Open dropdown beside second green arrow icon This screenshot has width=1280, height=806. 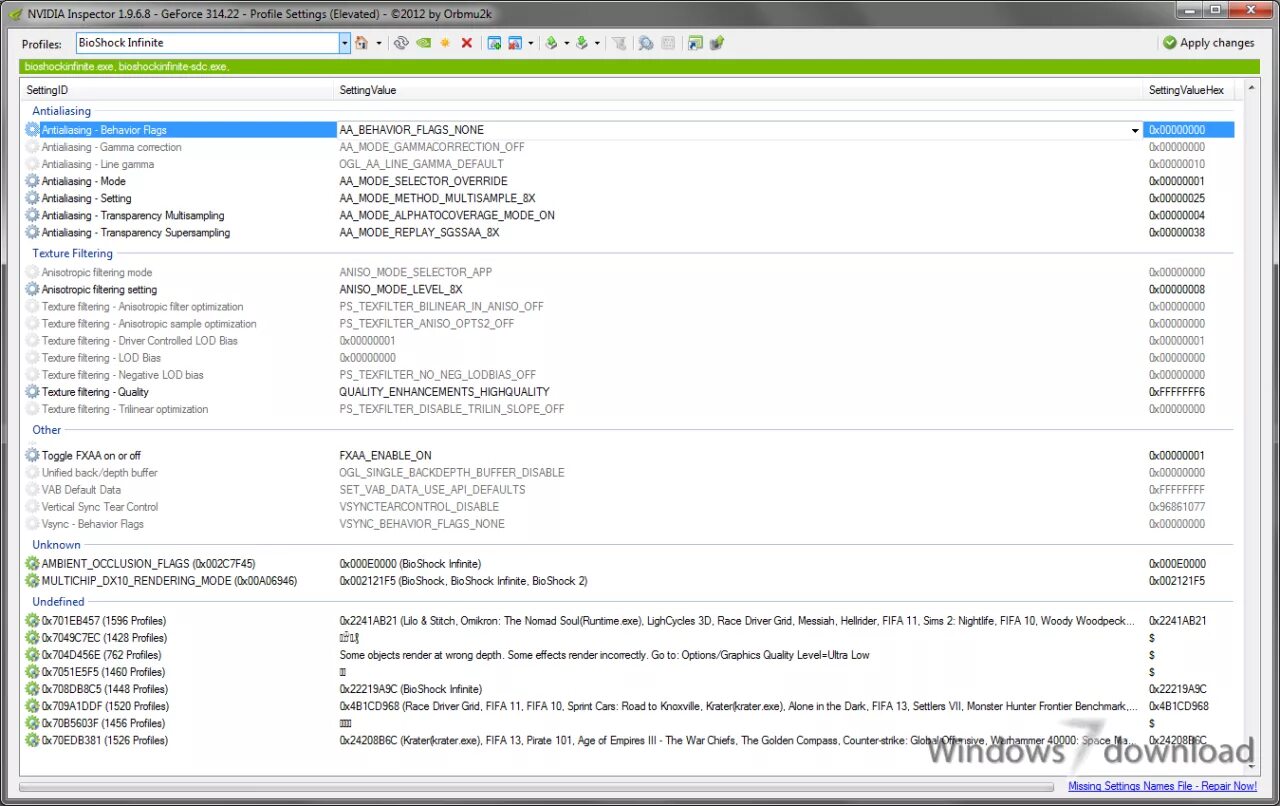pos(597,43)
